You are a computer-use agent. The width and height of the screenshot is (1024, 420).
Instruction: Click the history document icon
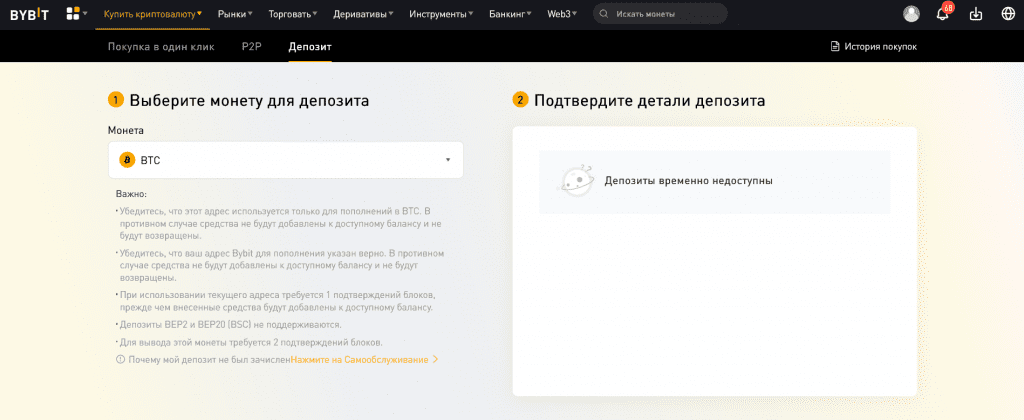(x=834, y=46)
